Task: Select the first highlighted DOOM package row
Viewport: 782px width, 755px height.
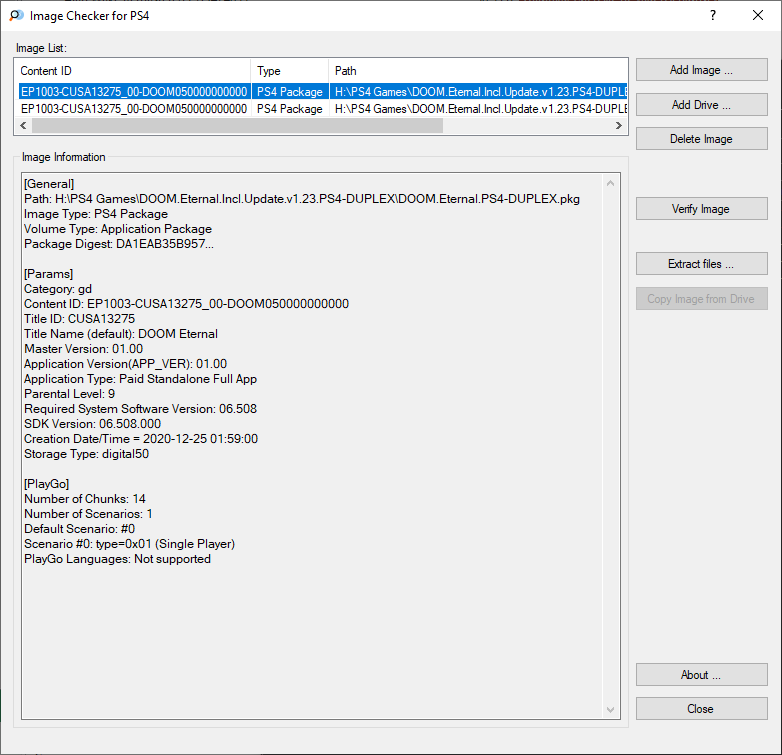Action: (323, 92)
